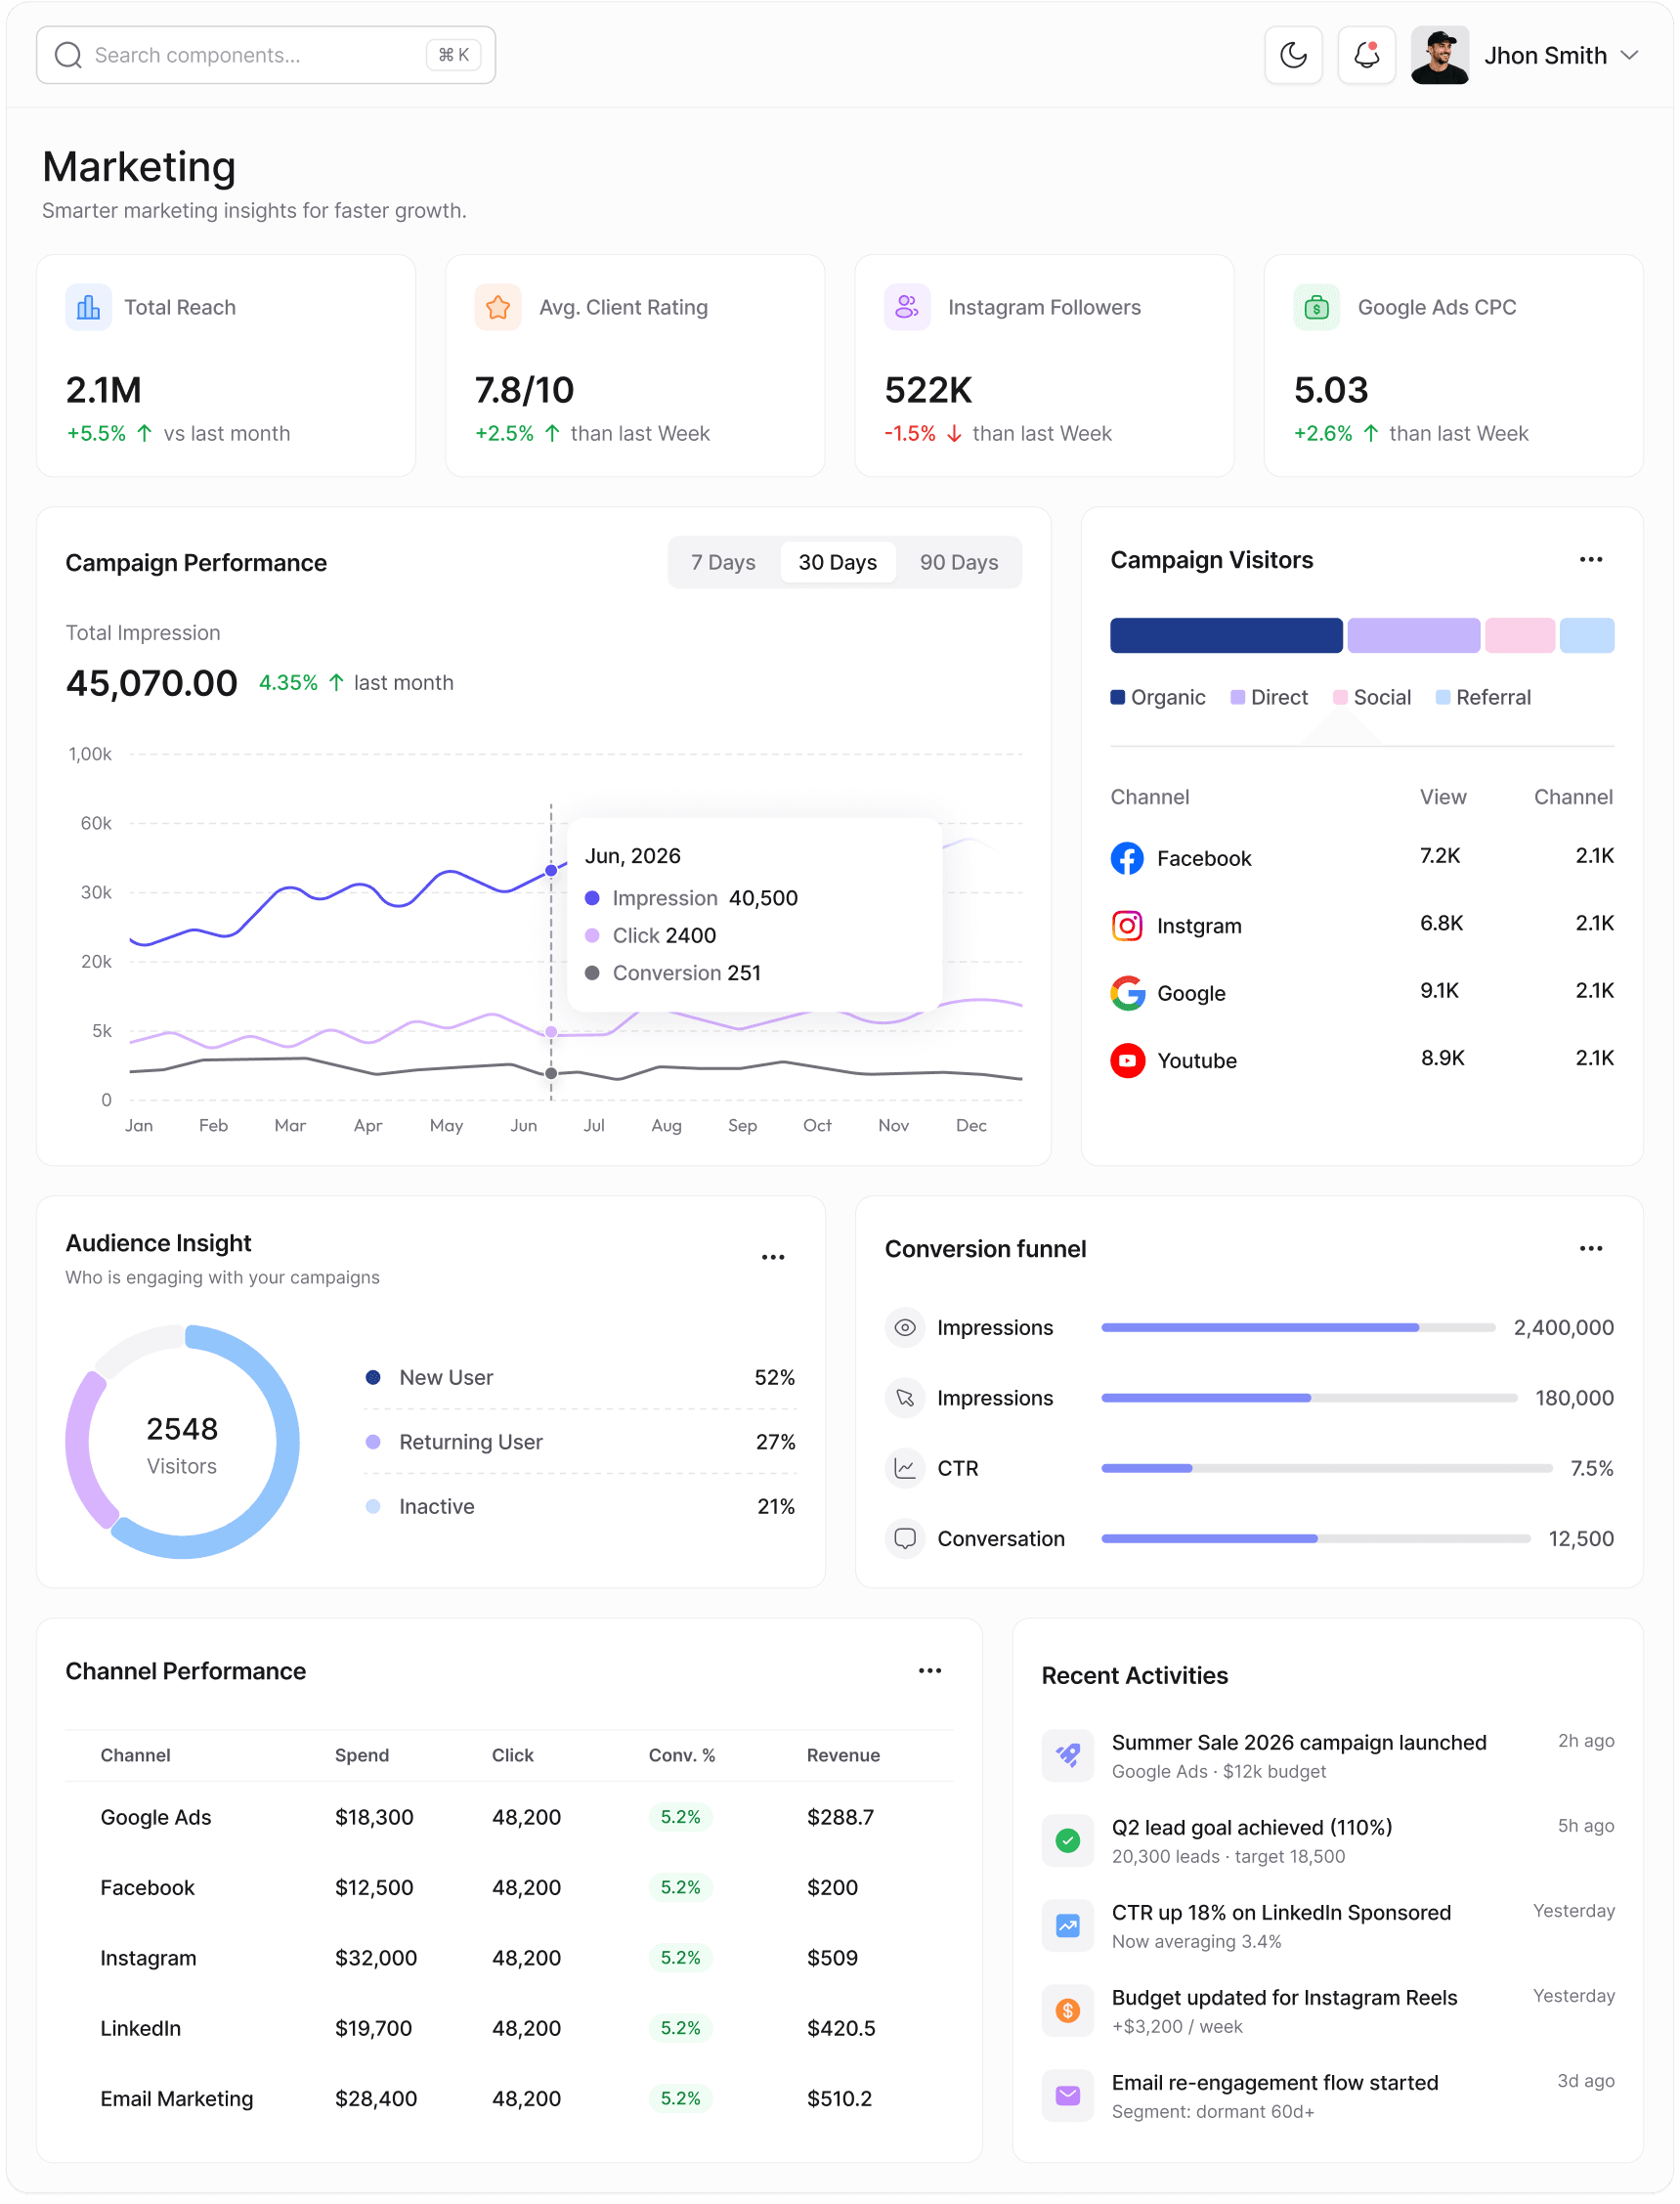The width and height of the screenshot is (1680, 2204).
Task: Toggle the Direct legend item
Action: [x=1269, y=697]
